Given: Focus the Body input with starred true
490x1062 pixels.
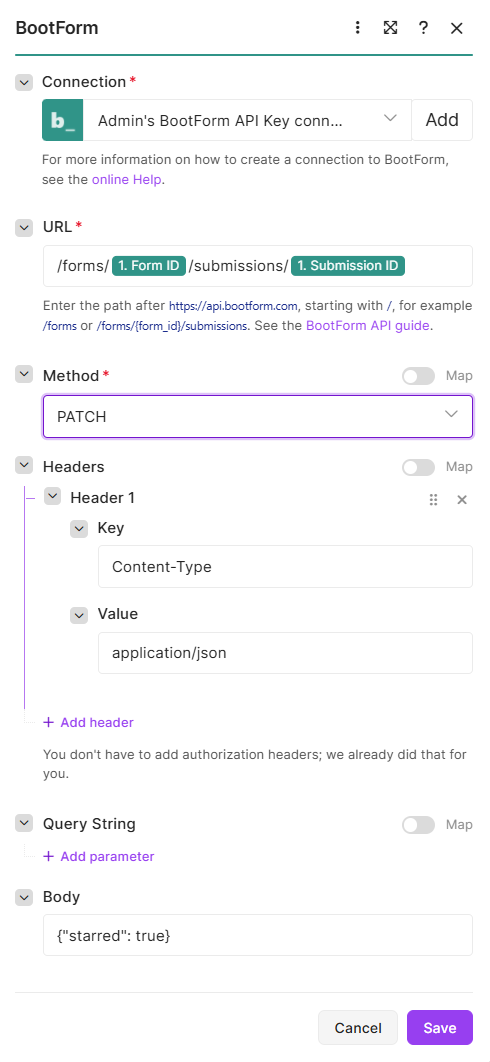Looking at the screenshot, I should (258, 935).
